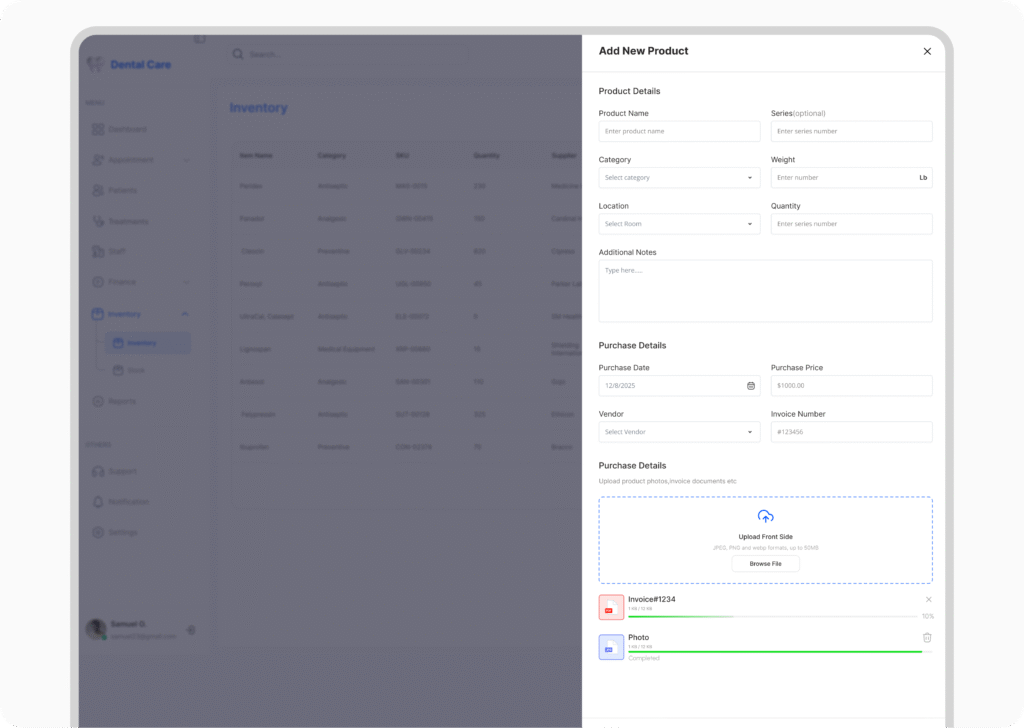Viewport: 1024px width, 728px height.
Task: Click the Invoice Number field
Action: pos(851,432)
